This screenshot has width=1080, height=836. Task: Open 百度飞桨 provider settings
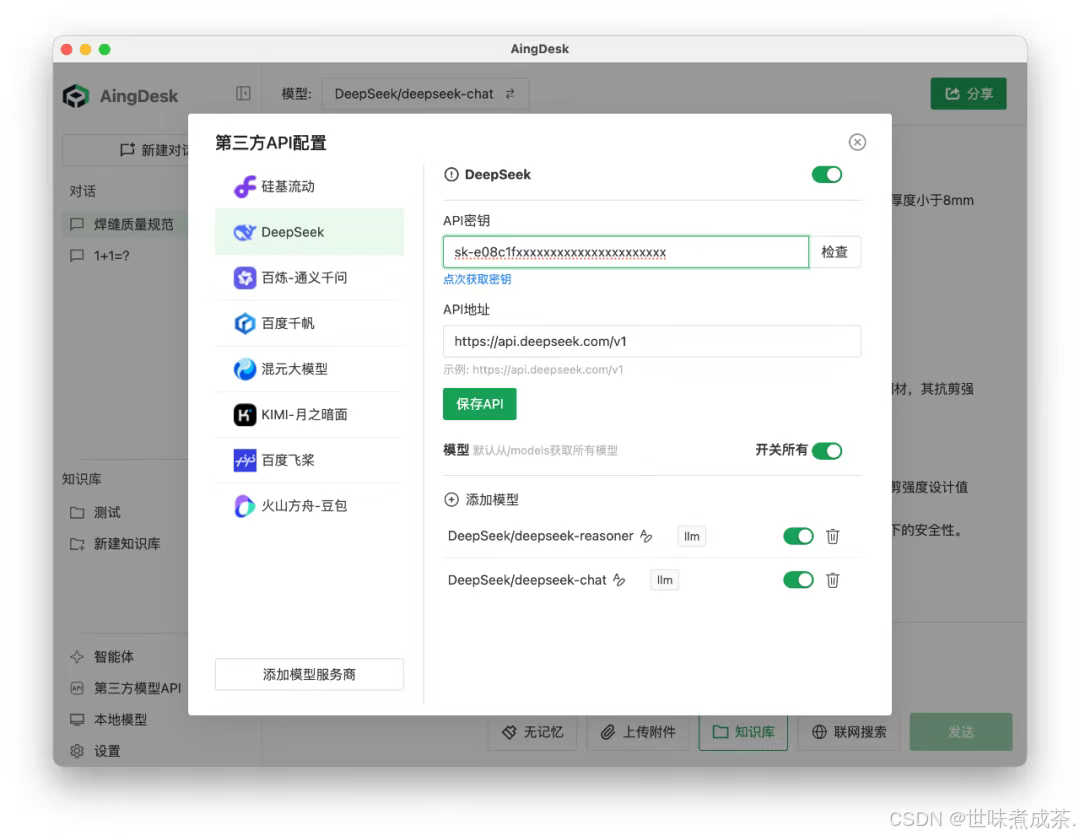(309, 460)
